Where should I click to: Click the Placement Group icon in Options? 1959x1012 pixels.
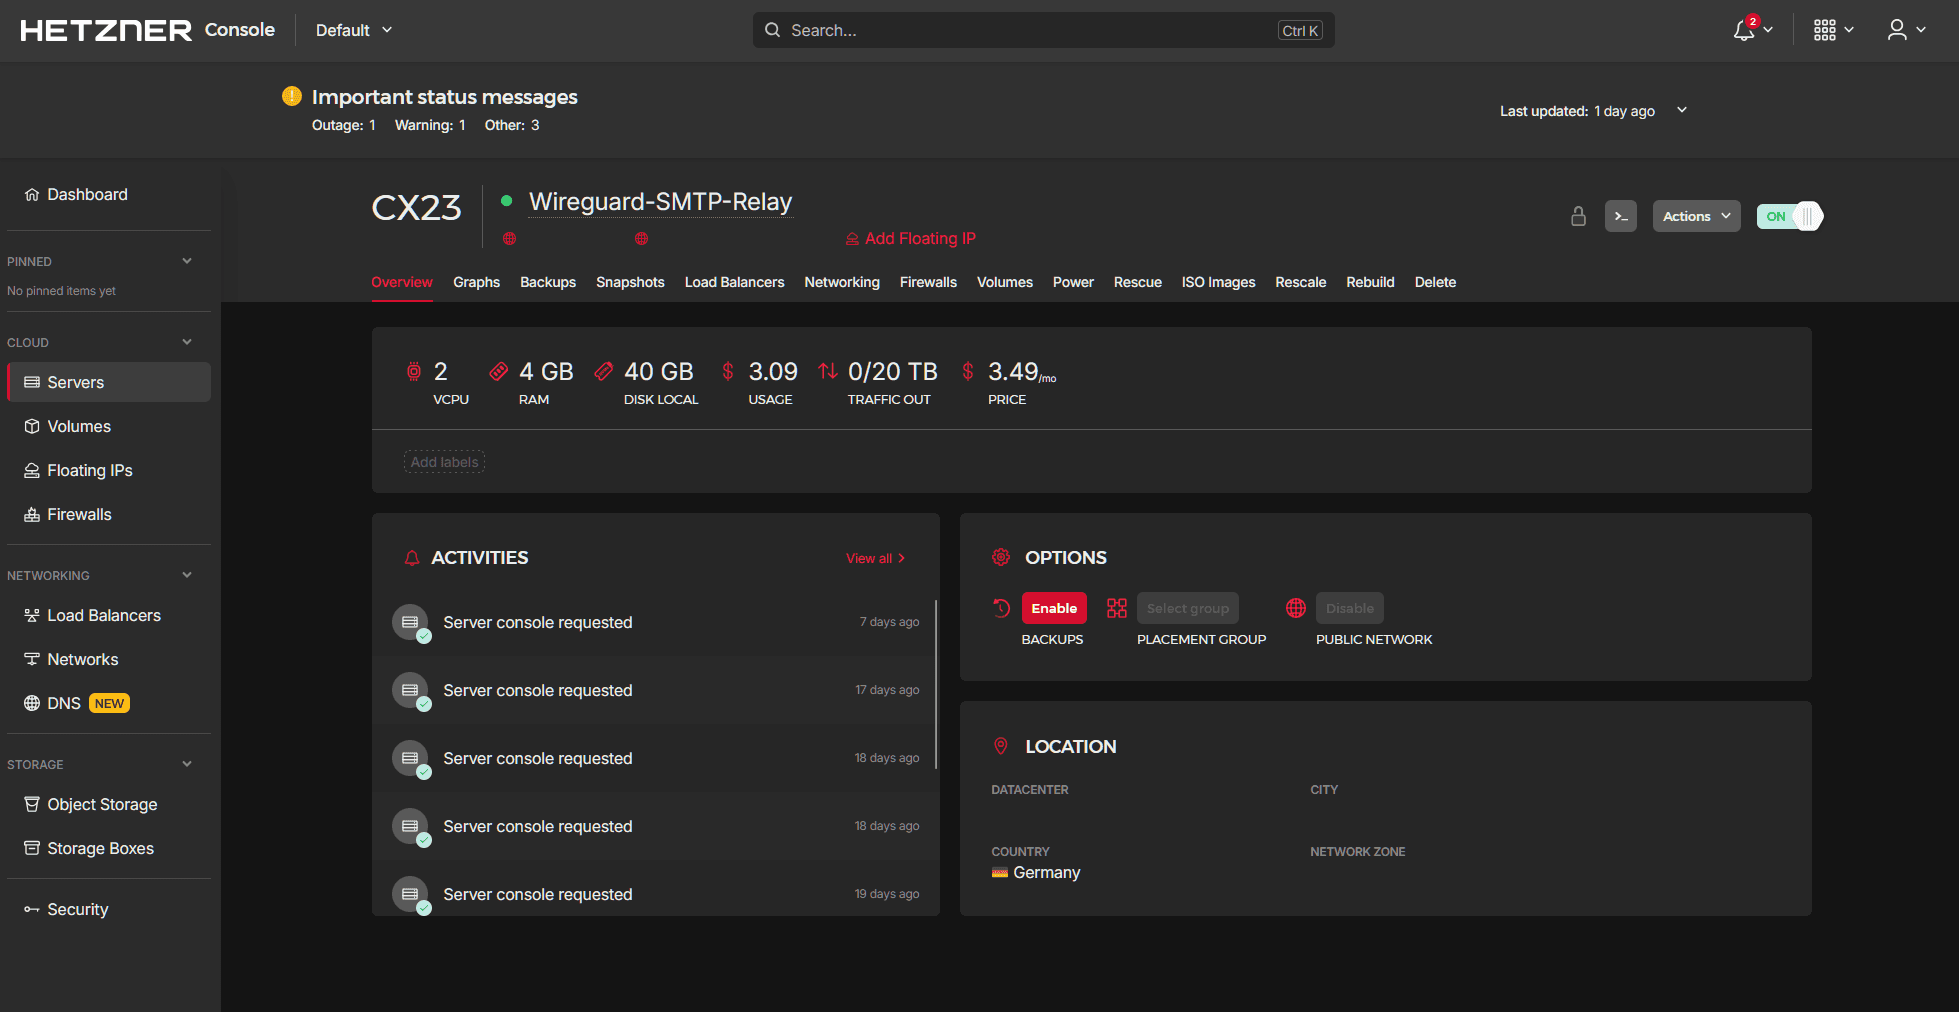tap(1116, 608)
